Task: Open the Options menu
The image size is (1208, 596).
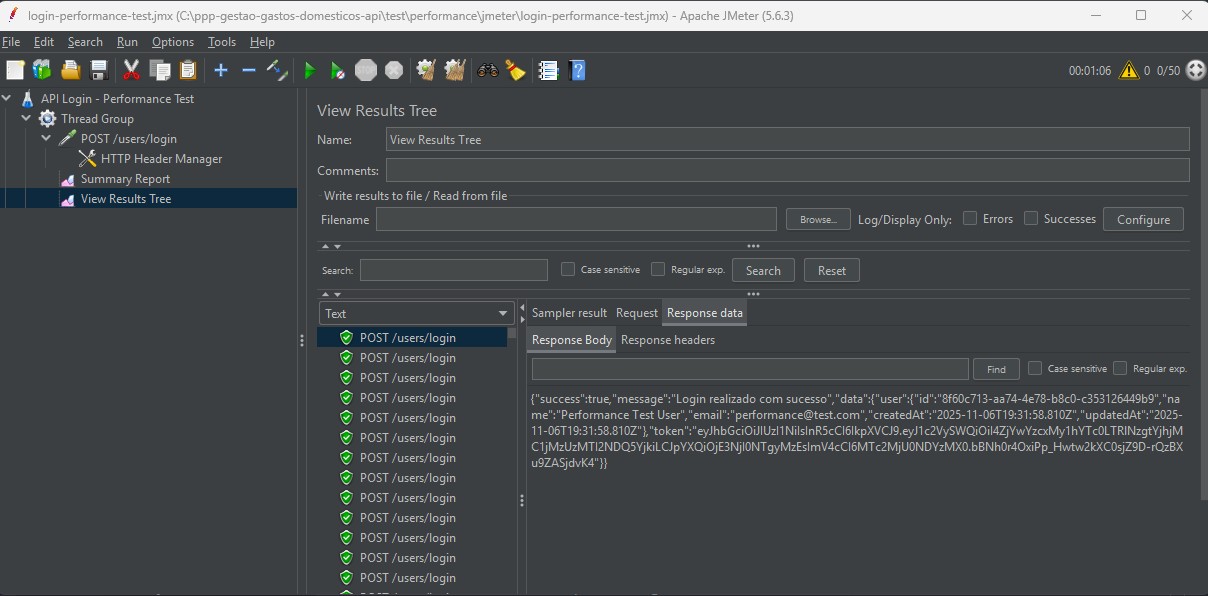Action: coord(173,42)
